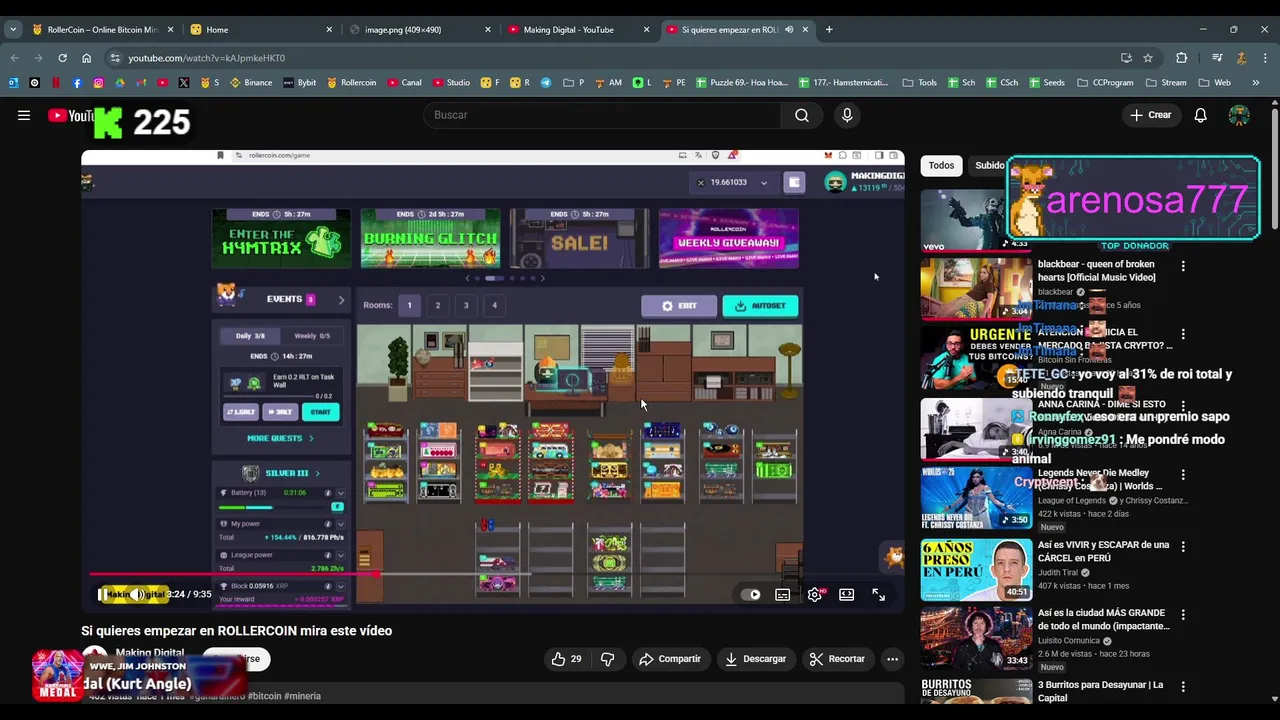Open the Studio bookmark
The height and width of the screenshot is (720, 1280).
point(451,82)
